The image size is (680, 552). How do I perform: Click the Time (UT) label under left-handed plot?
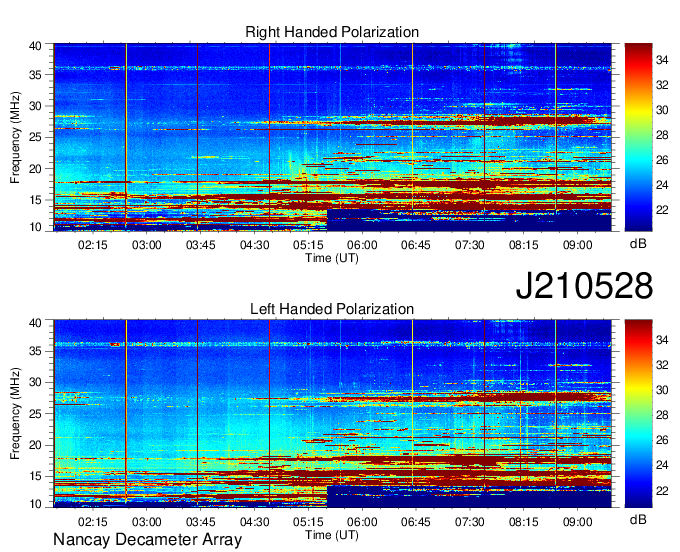[332, 535]
